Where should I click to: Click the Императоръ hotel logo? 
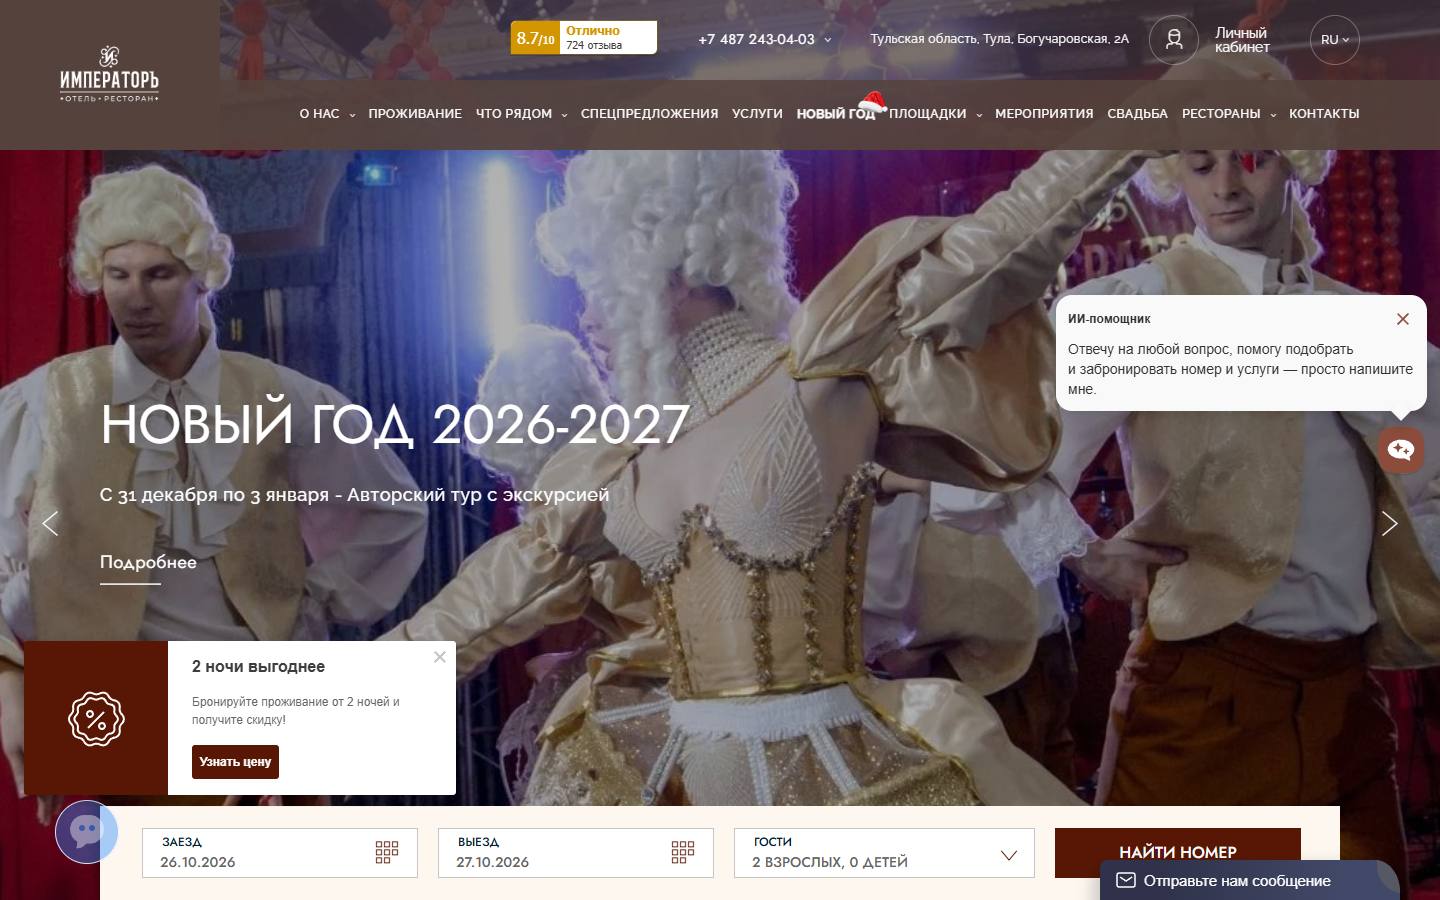[109, 74]
